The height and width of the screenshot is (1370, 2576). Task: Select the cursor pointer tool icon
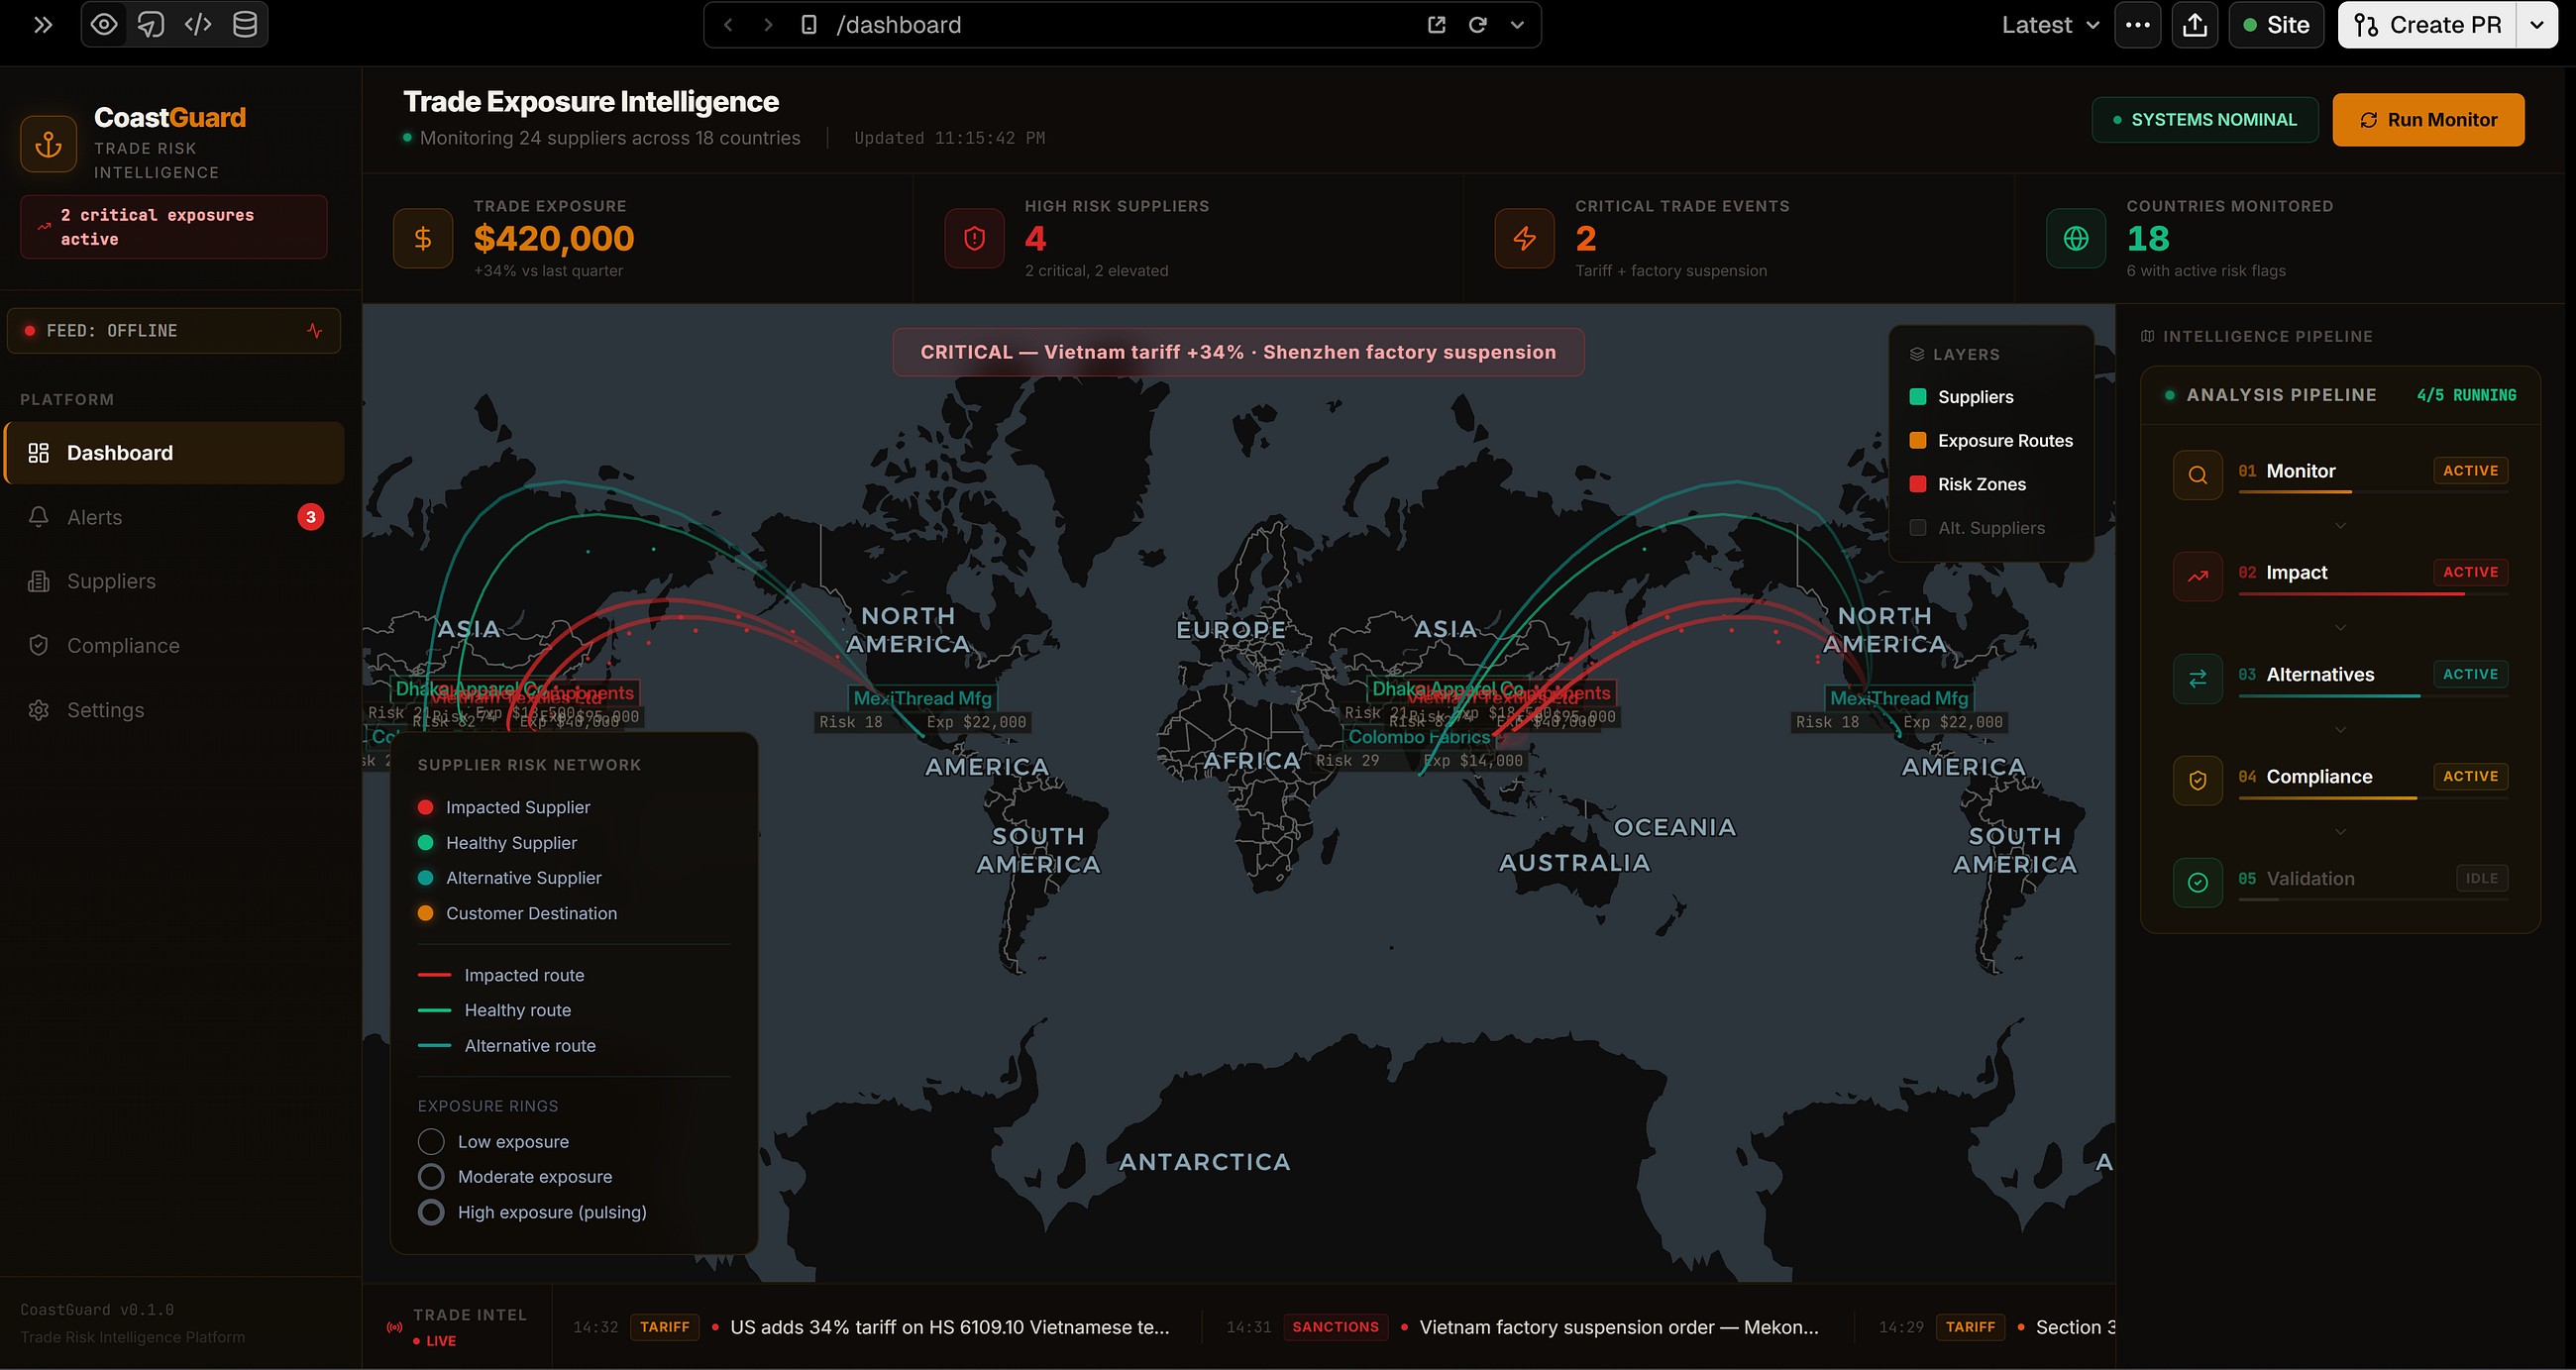pyautogui.click(x=151, y=25)
